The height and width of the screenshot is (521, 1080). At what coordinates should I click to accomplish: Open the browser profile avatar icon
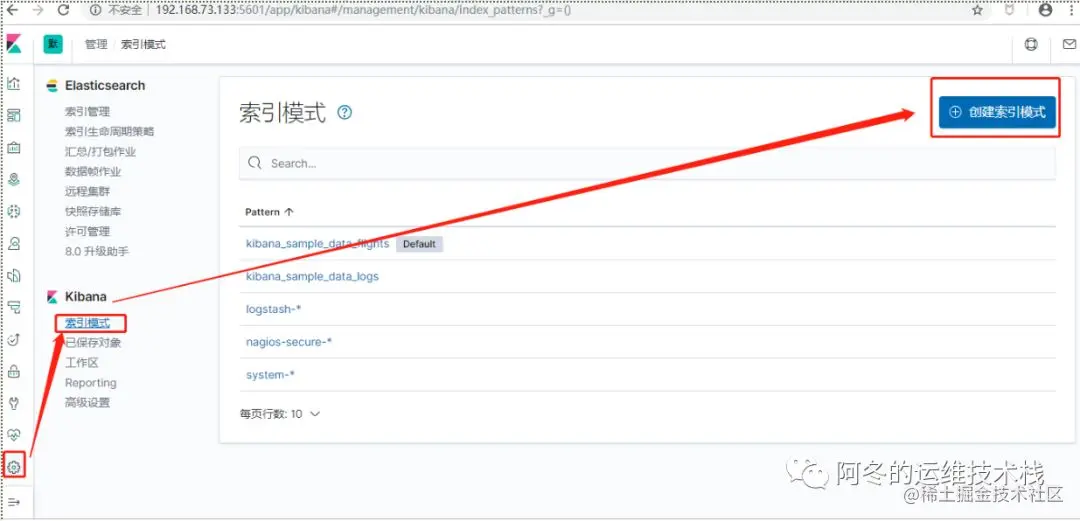pos(1046,10)
